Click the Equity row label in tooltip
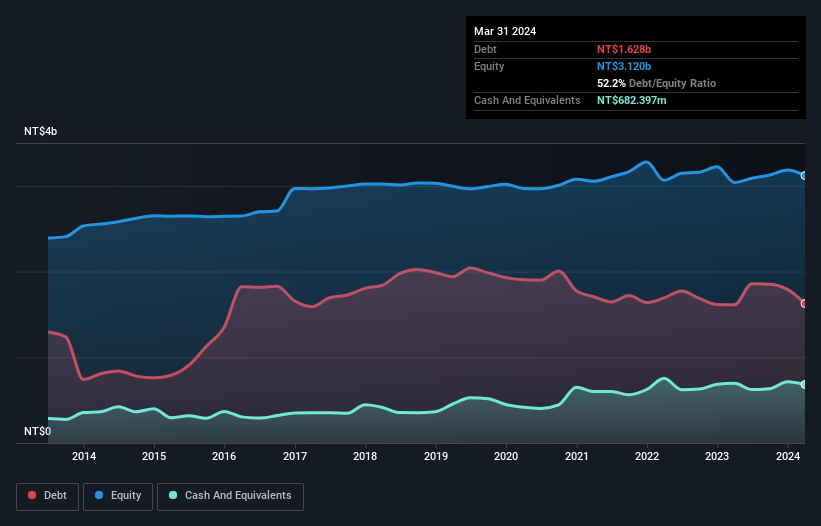The width and height of the screenshot is (821, 526). coord(489,66)
